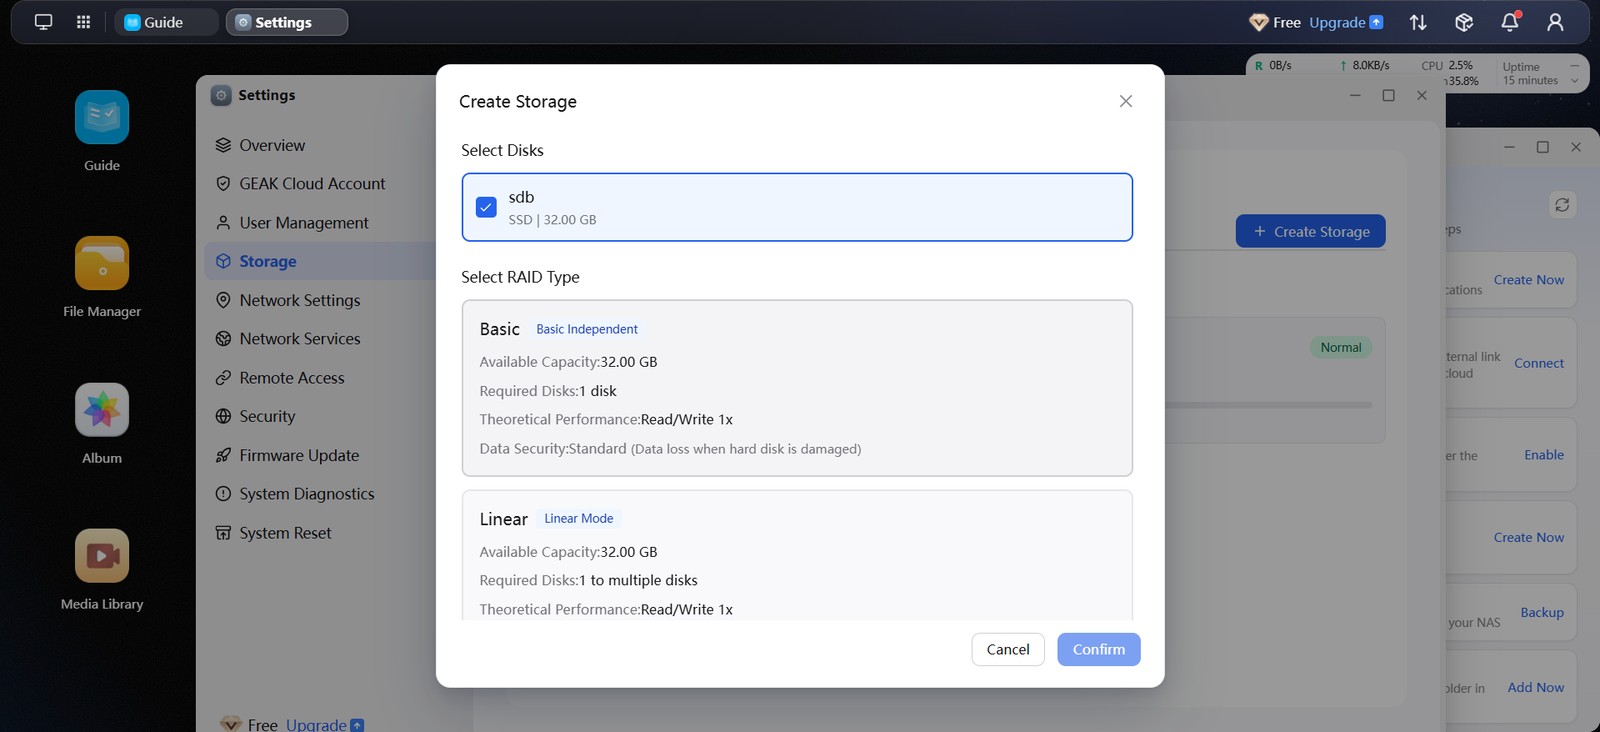The image size is (1600, 732).
Task: Expand the system monitor chevron
Action: 1574,81
